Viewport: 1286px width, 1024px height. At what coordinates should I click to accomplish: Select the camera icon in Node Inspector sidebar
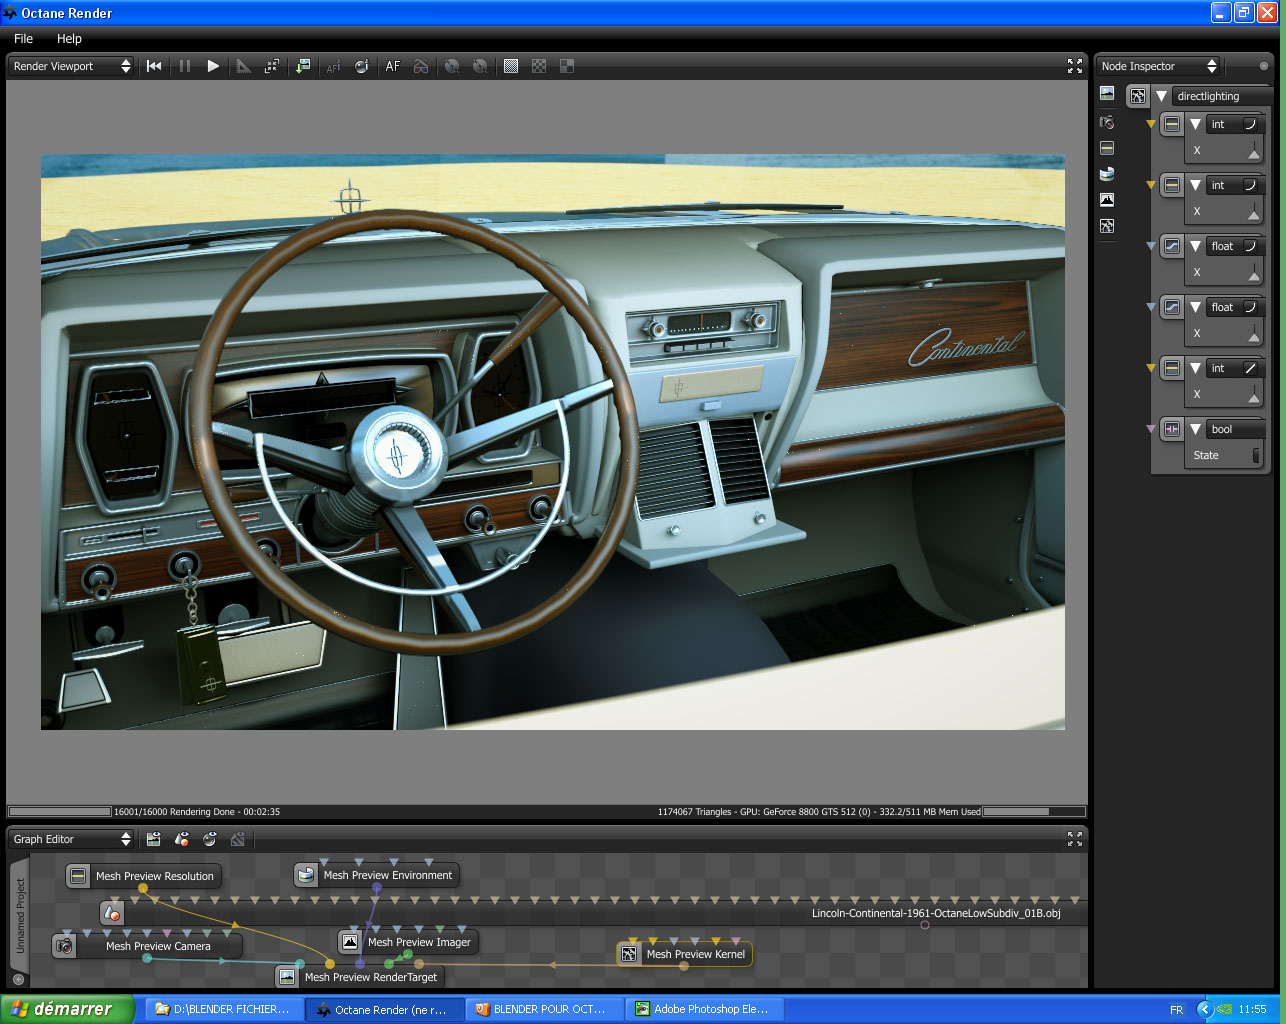pyautogui.click(x=1107, y=122)
